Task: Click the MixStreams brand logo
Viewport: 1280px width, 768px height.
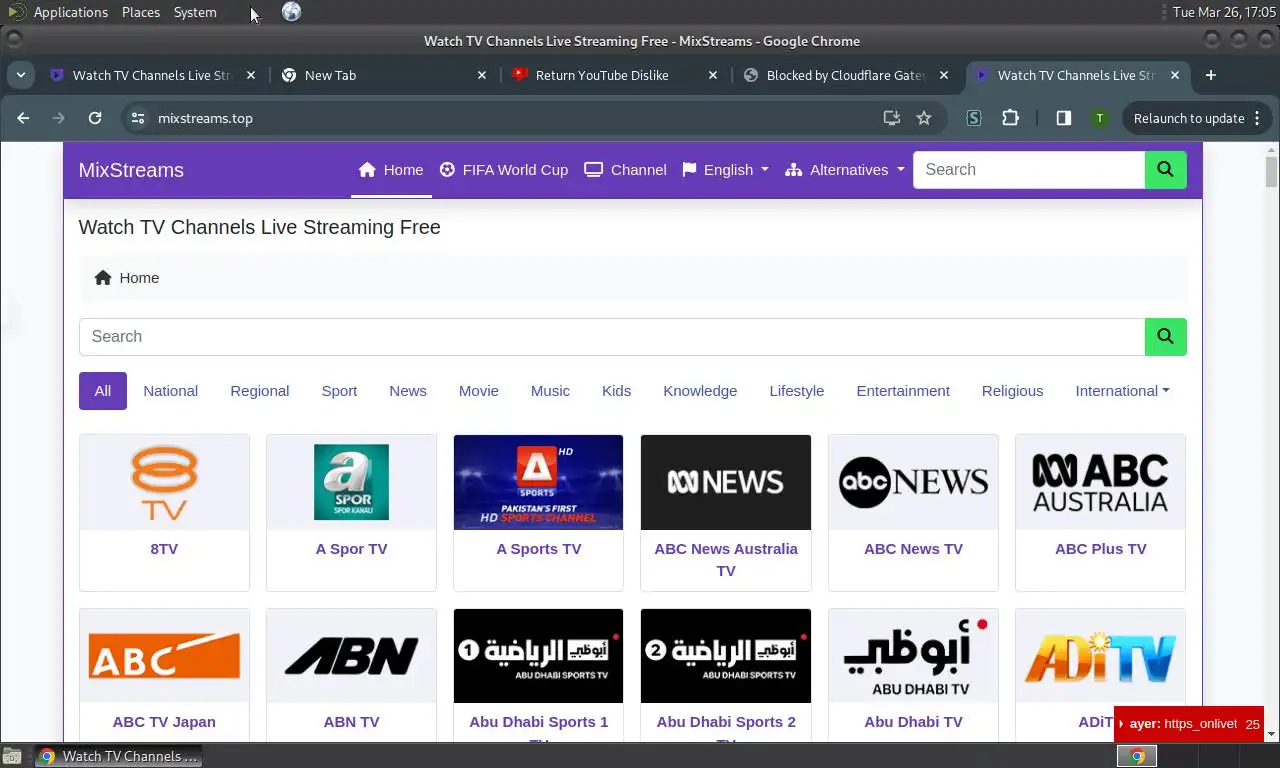Action: pos(131,170)
